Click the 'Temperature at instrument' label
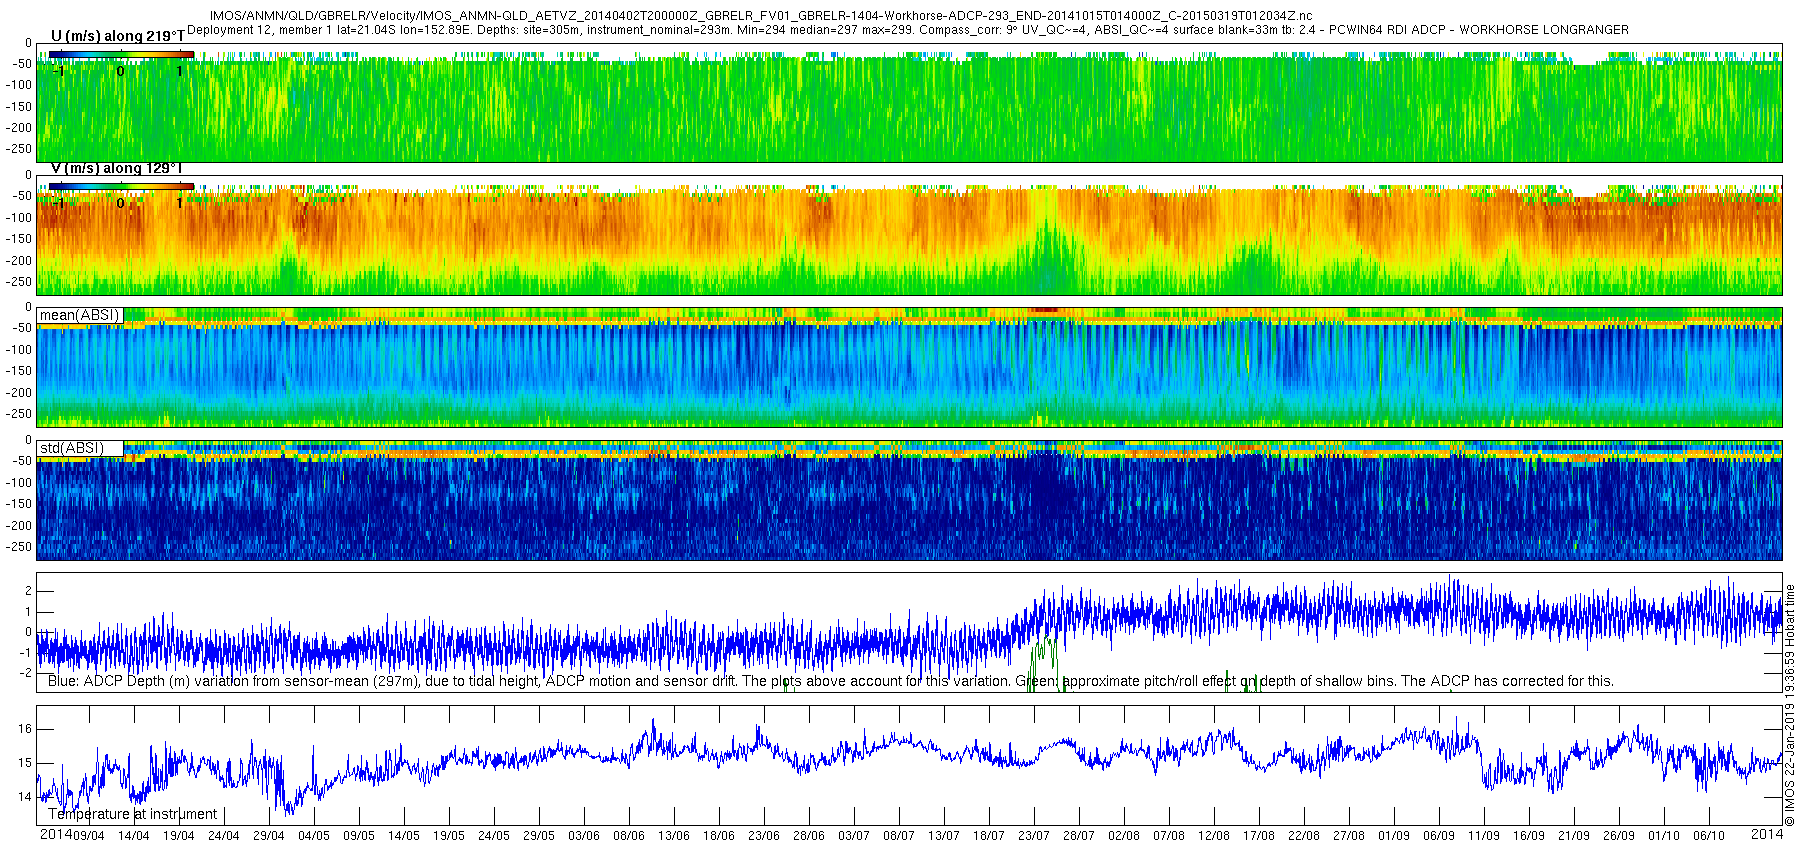 [132, 814]
